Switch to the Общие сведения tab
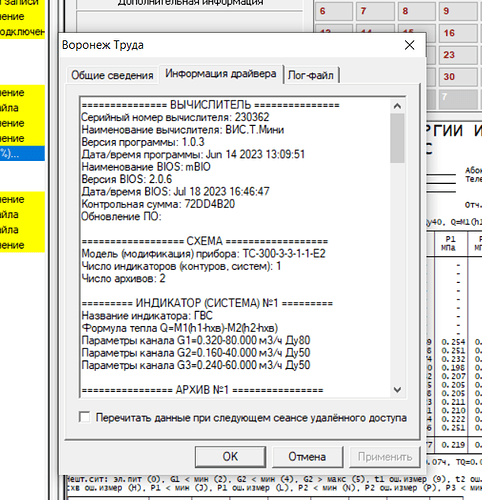The image size is (482, 500). (112, 75)
